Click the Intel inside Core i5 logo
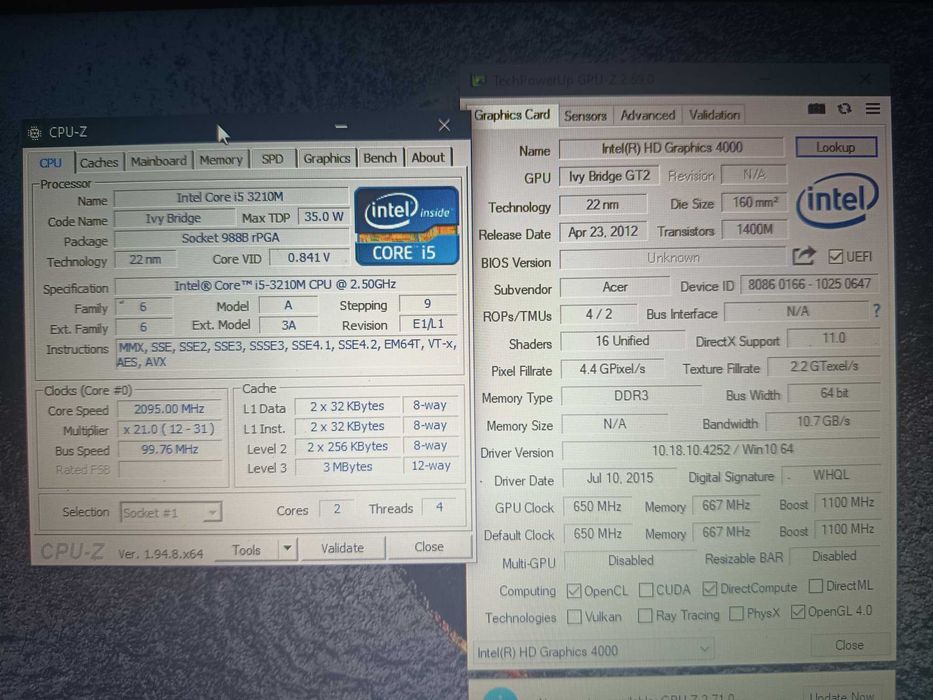 click(406, 226)
